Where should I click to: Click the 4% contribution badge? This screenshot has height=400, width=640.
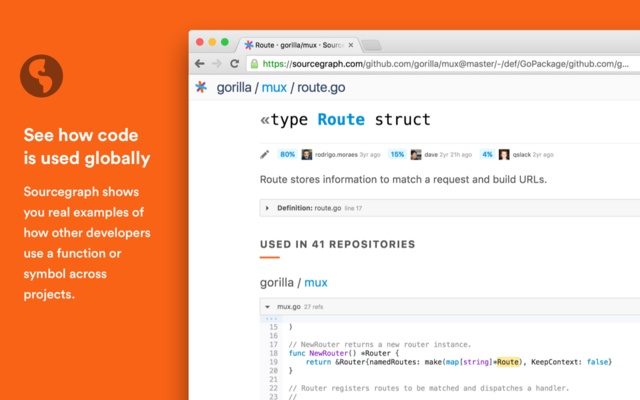(x=487, y=154)
